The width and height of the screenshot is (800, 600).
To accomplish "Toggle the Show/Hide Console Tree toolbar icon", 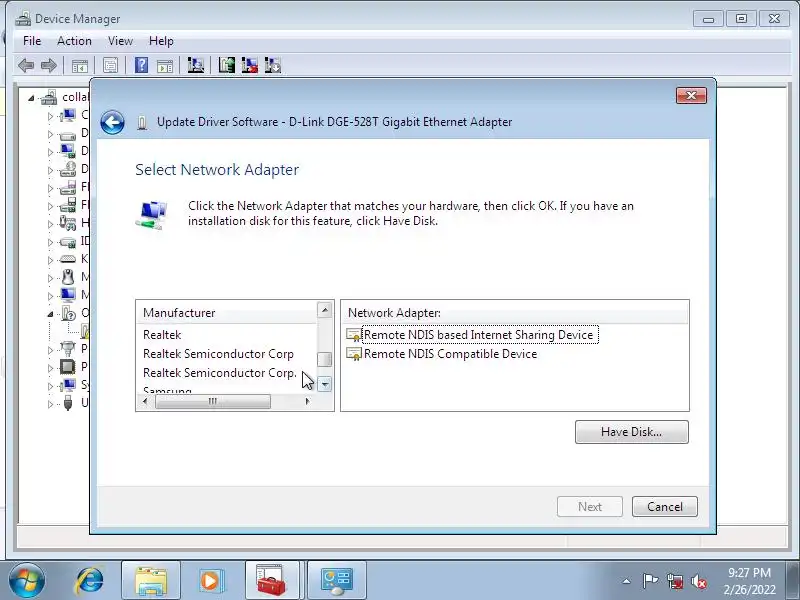I will [x=80, y=66].
